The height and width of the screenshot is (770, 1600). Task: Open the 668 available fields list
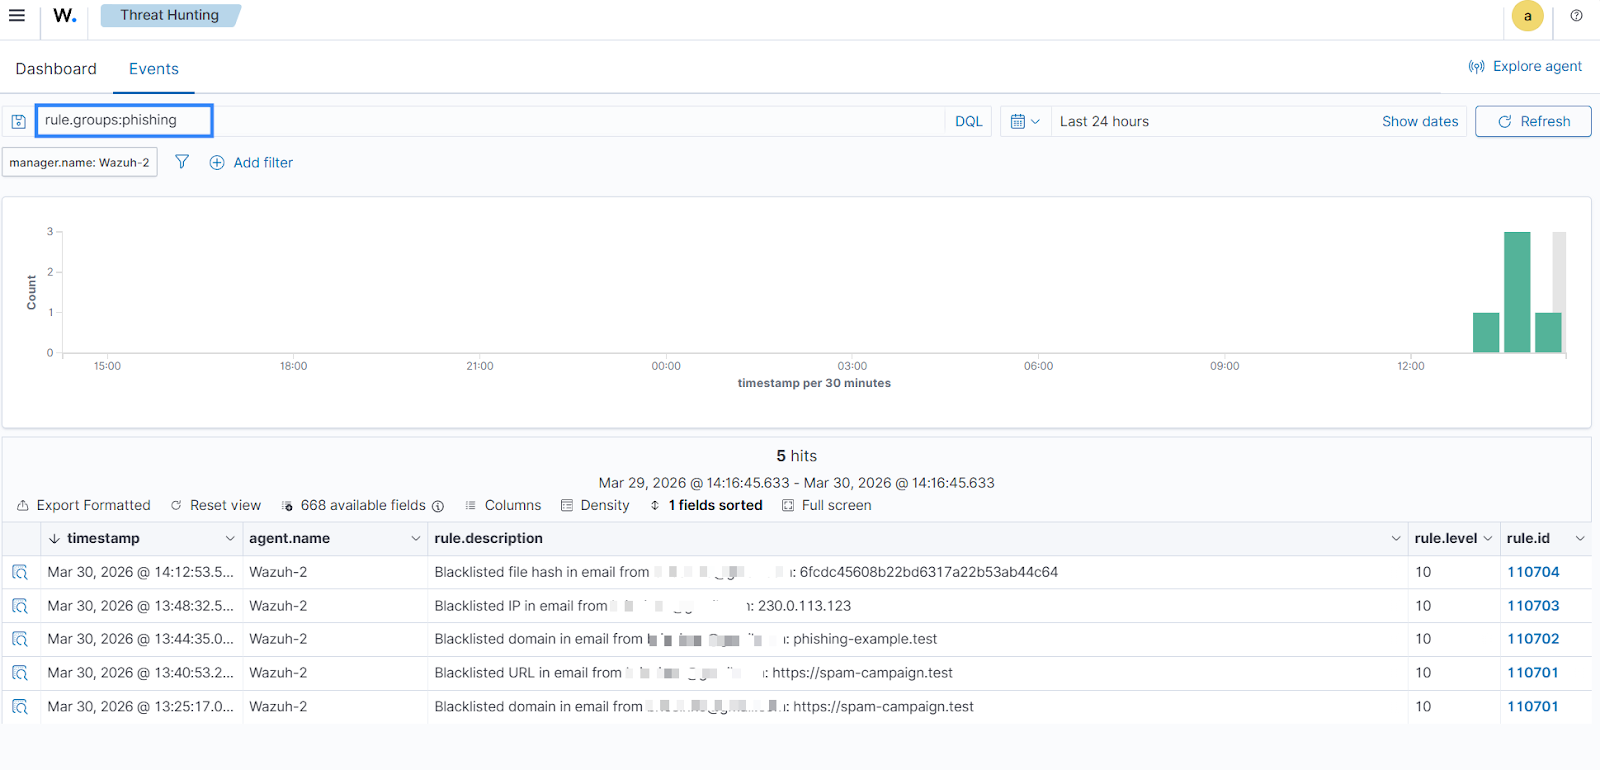355,505
